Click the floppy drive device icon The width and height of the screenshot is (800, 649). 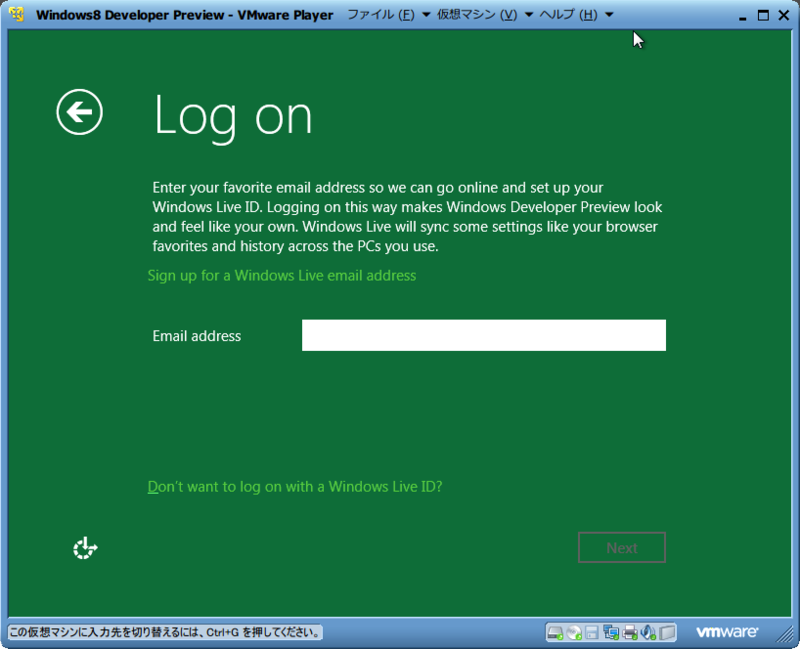592,633
